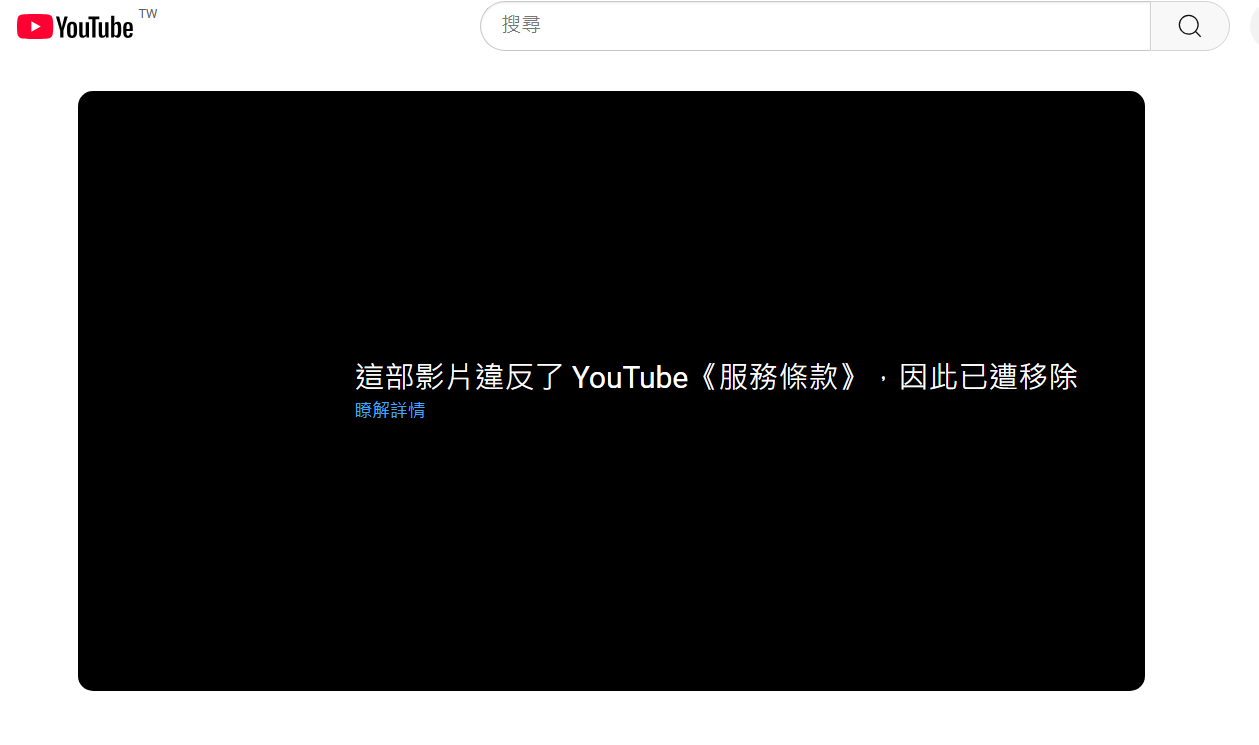This screenshot has height=745, width=1259.
Task: Click the red YouTube play logo icon
Action: click(34, 27)
